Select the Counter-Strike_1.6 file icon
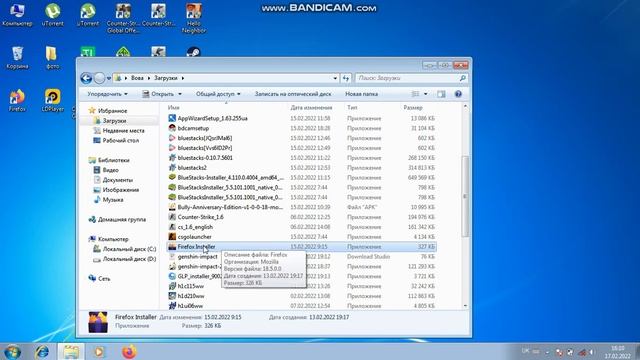640x360 pixels. coord(172,217)
